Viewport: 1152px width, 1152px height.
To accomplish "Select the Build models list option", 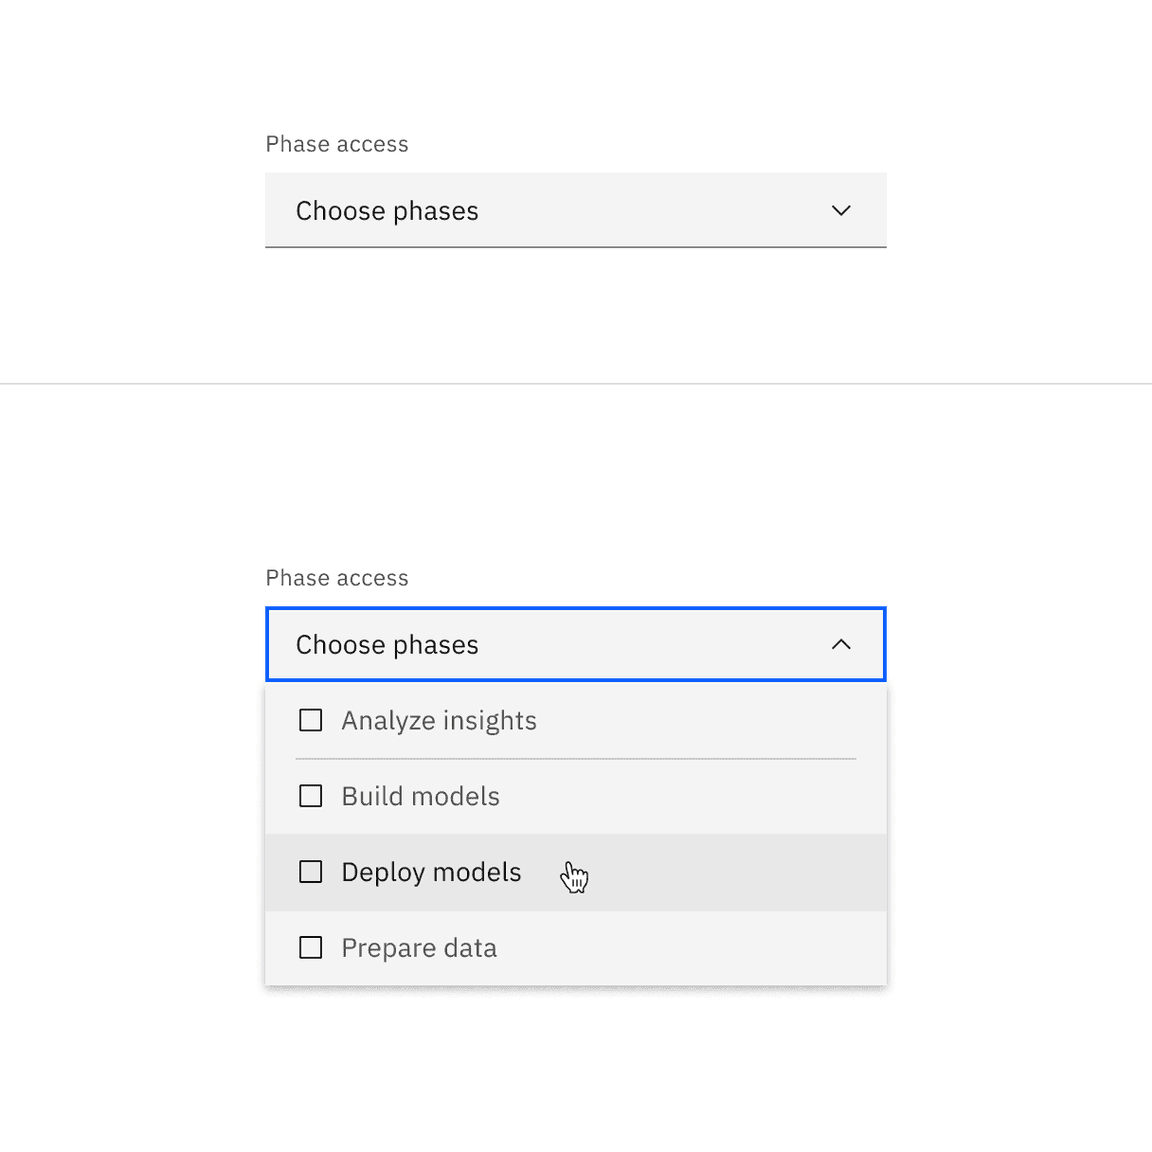I will click(x=420, y=795).
